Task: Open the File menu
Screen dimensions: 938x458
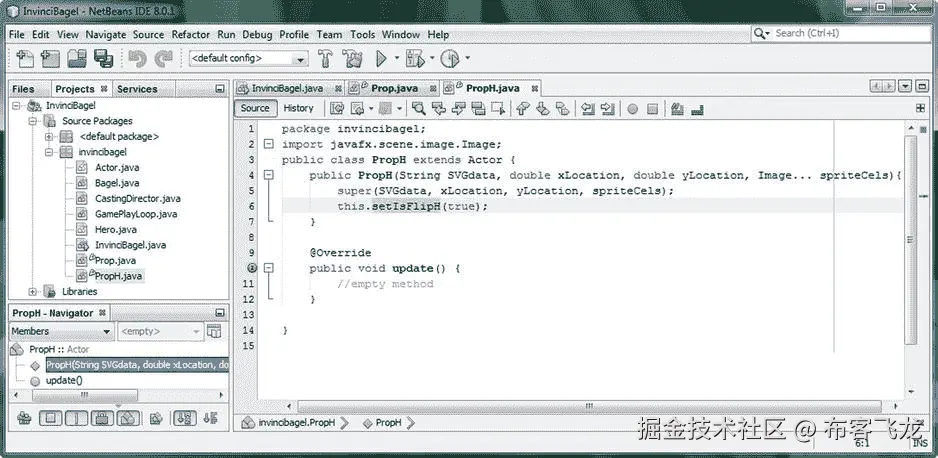Action: click(17, 35)
